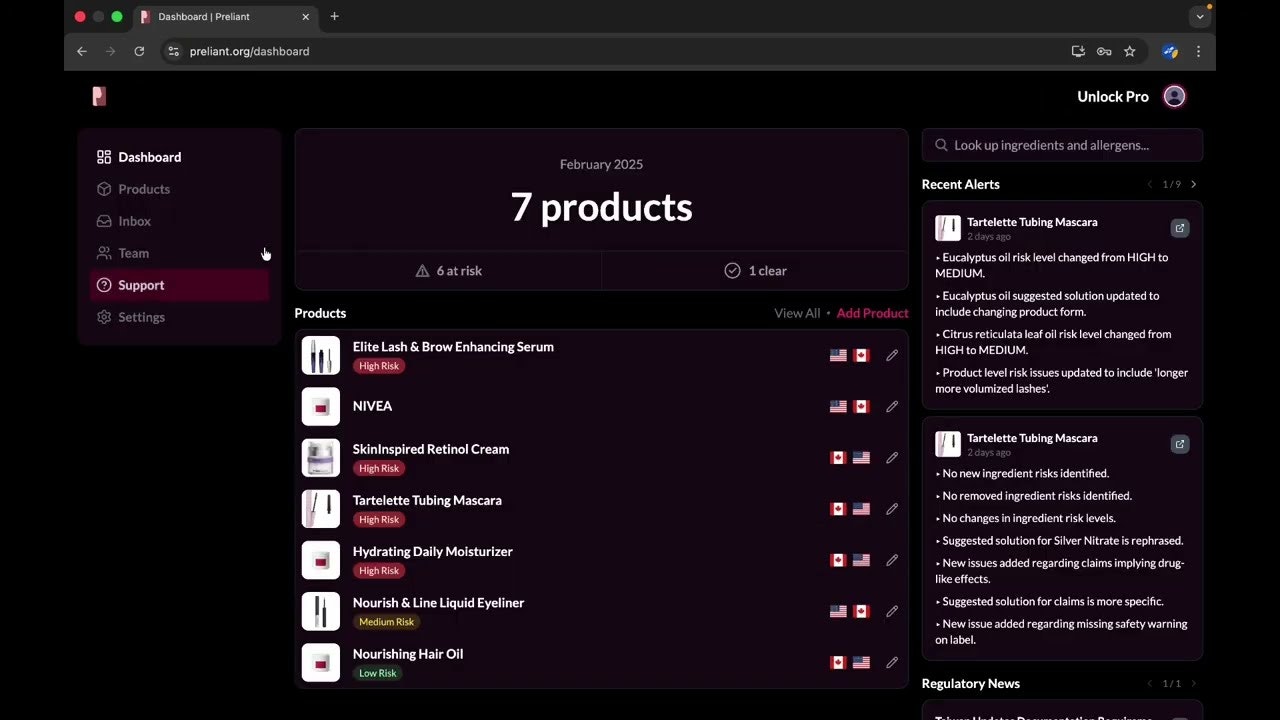Open the NIVEA product
The height and width of the screenshot is (720, 1280).
coord(372,406)
